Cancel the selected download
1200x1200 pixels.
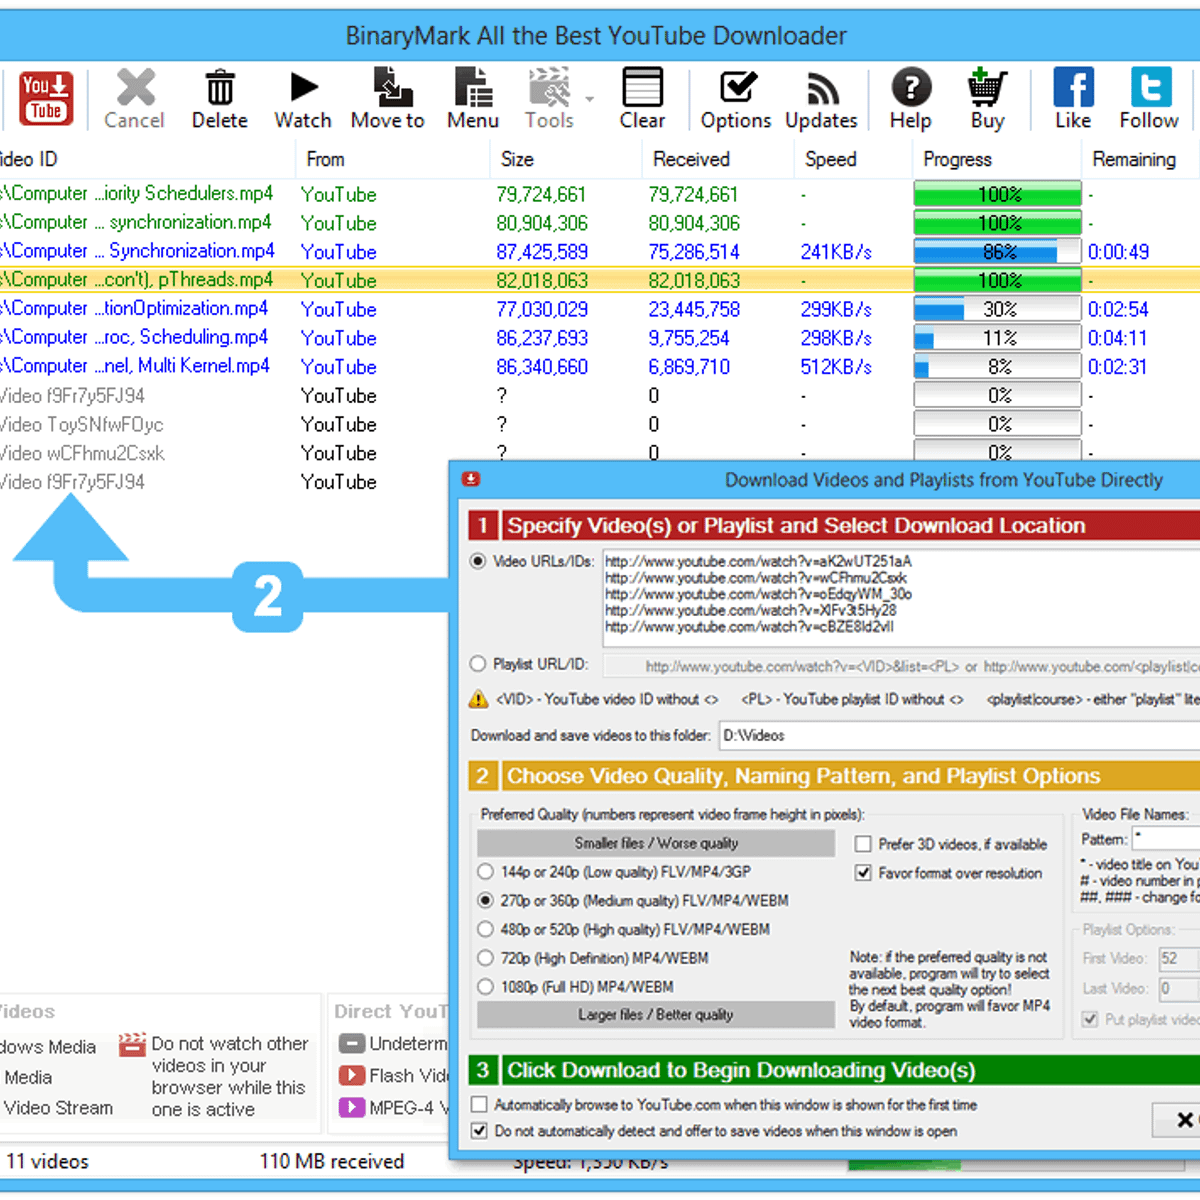pos(134,99)
